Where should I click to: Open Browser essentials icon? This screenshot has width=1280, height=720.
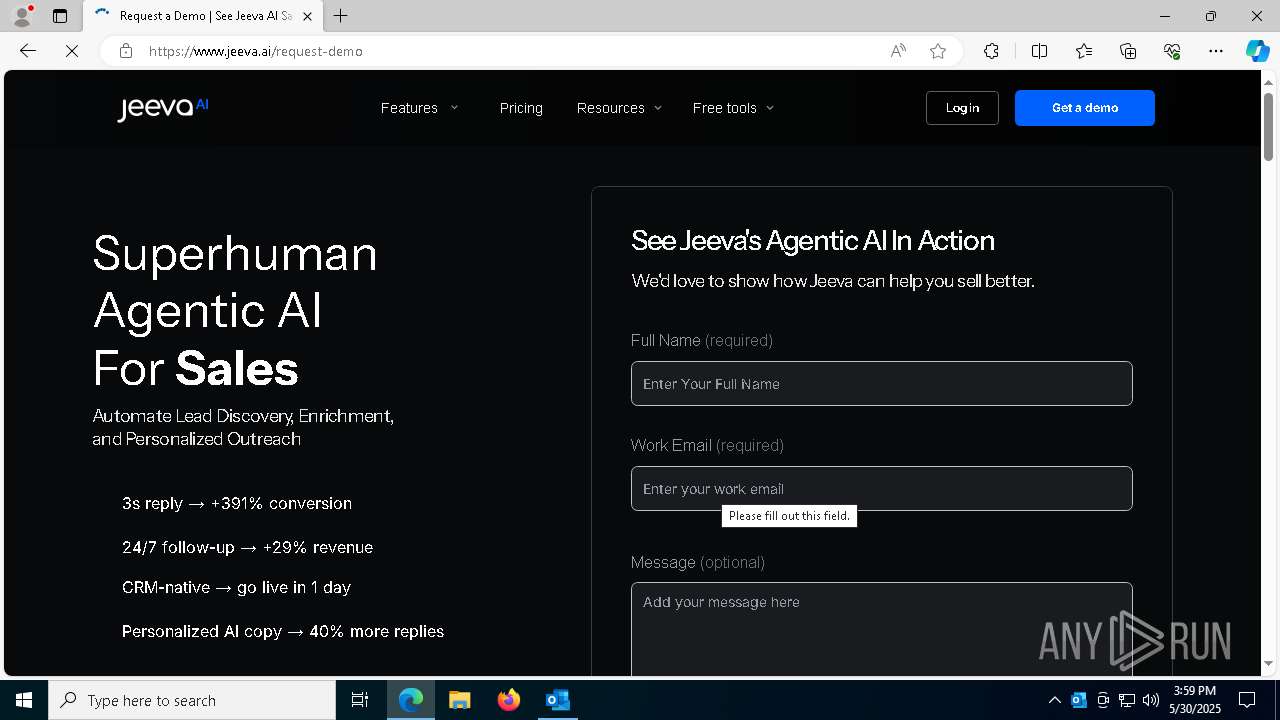(x=1172, y=51)
